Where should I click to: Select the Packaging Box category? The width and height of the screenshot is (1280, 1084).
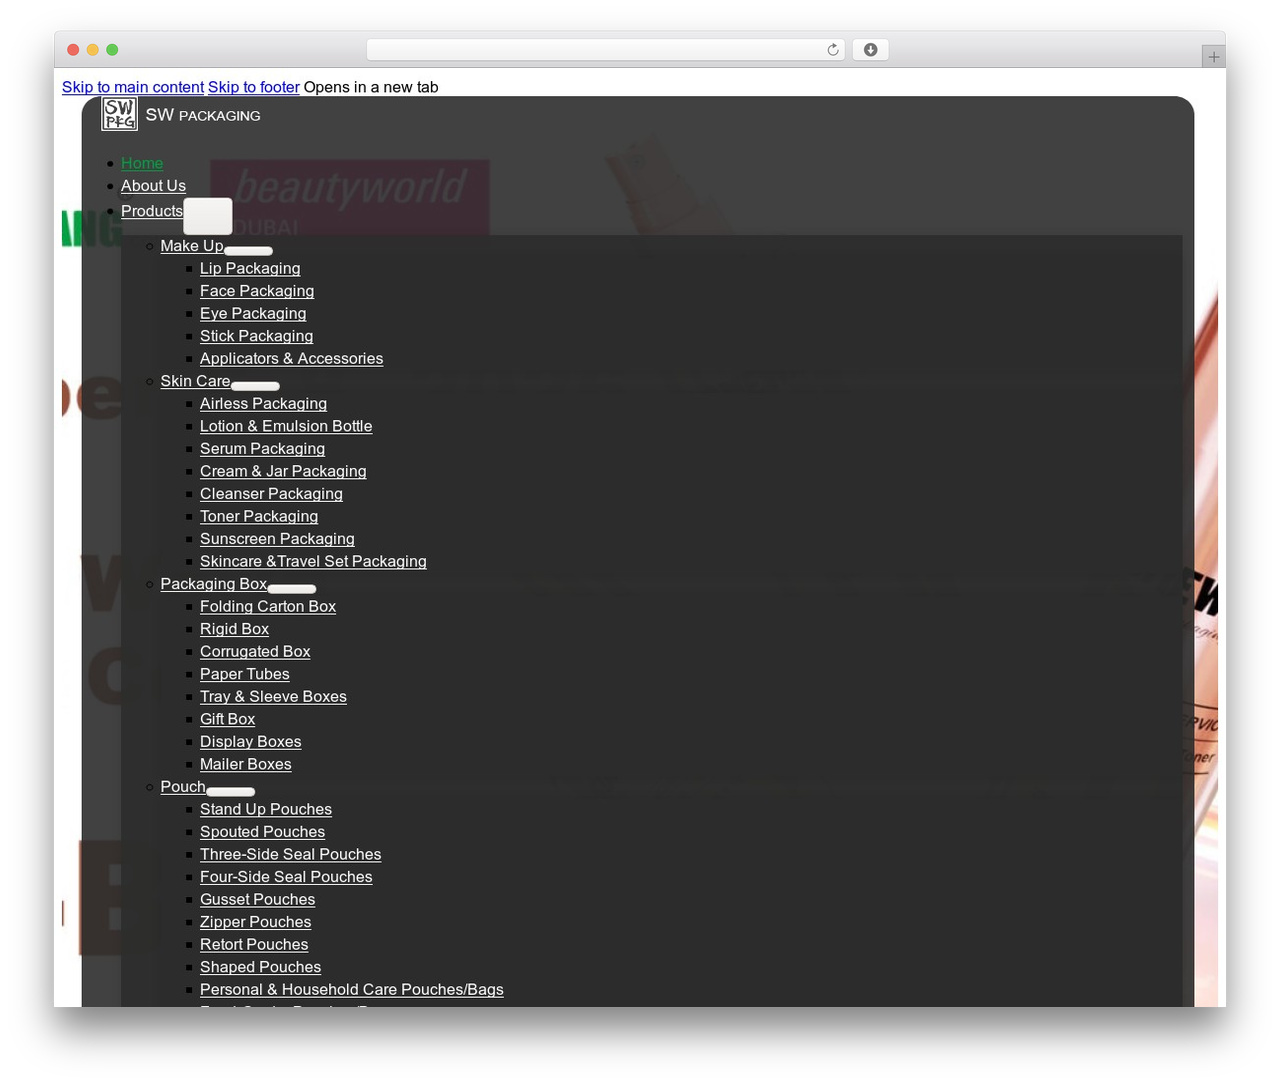[213, 584]
